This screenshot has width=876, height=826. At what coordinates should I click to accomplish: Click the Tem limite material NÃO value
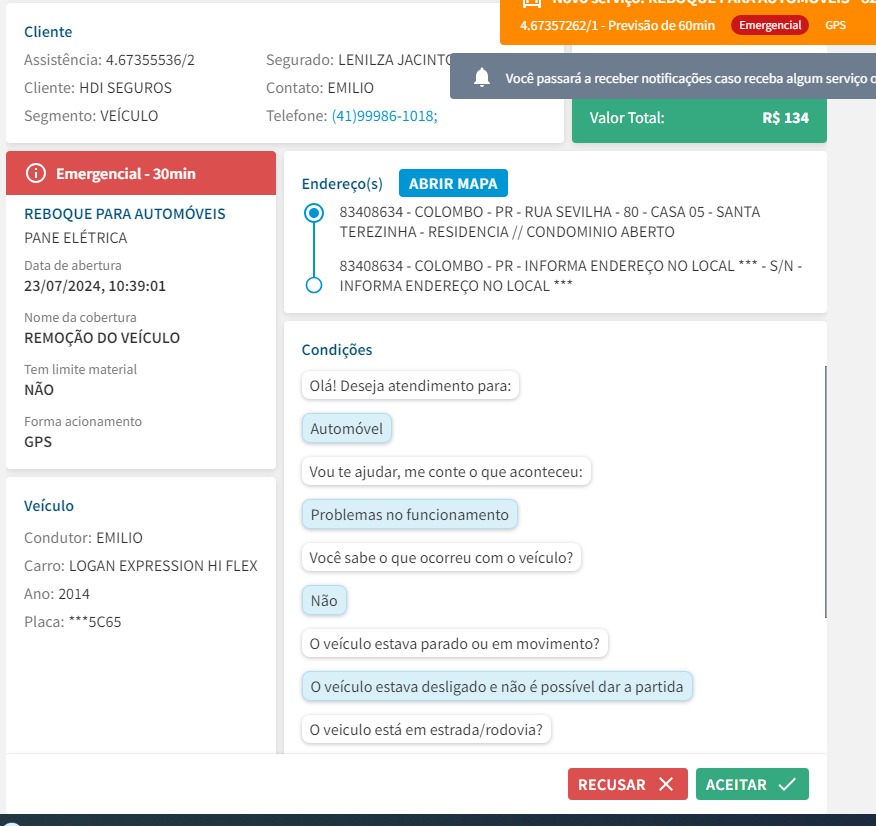(x=39, y=390)
